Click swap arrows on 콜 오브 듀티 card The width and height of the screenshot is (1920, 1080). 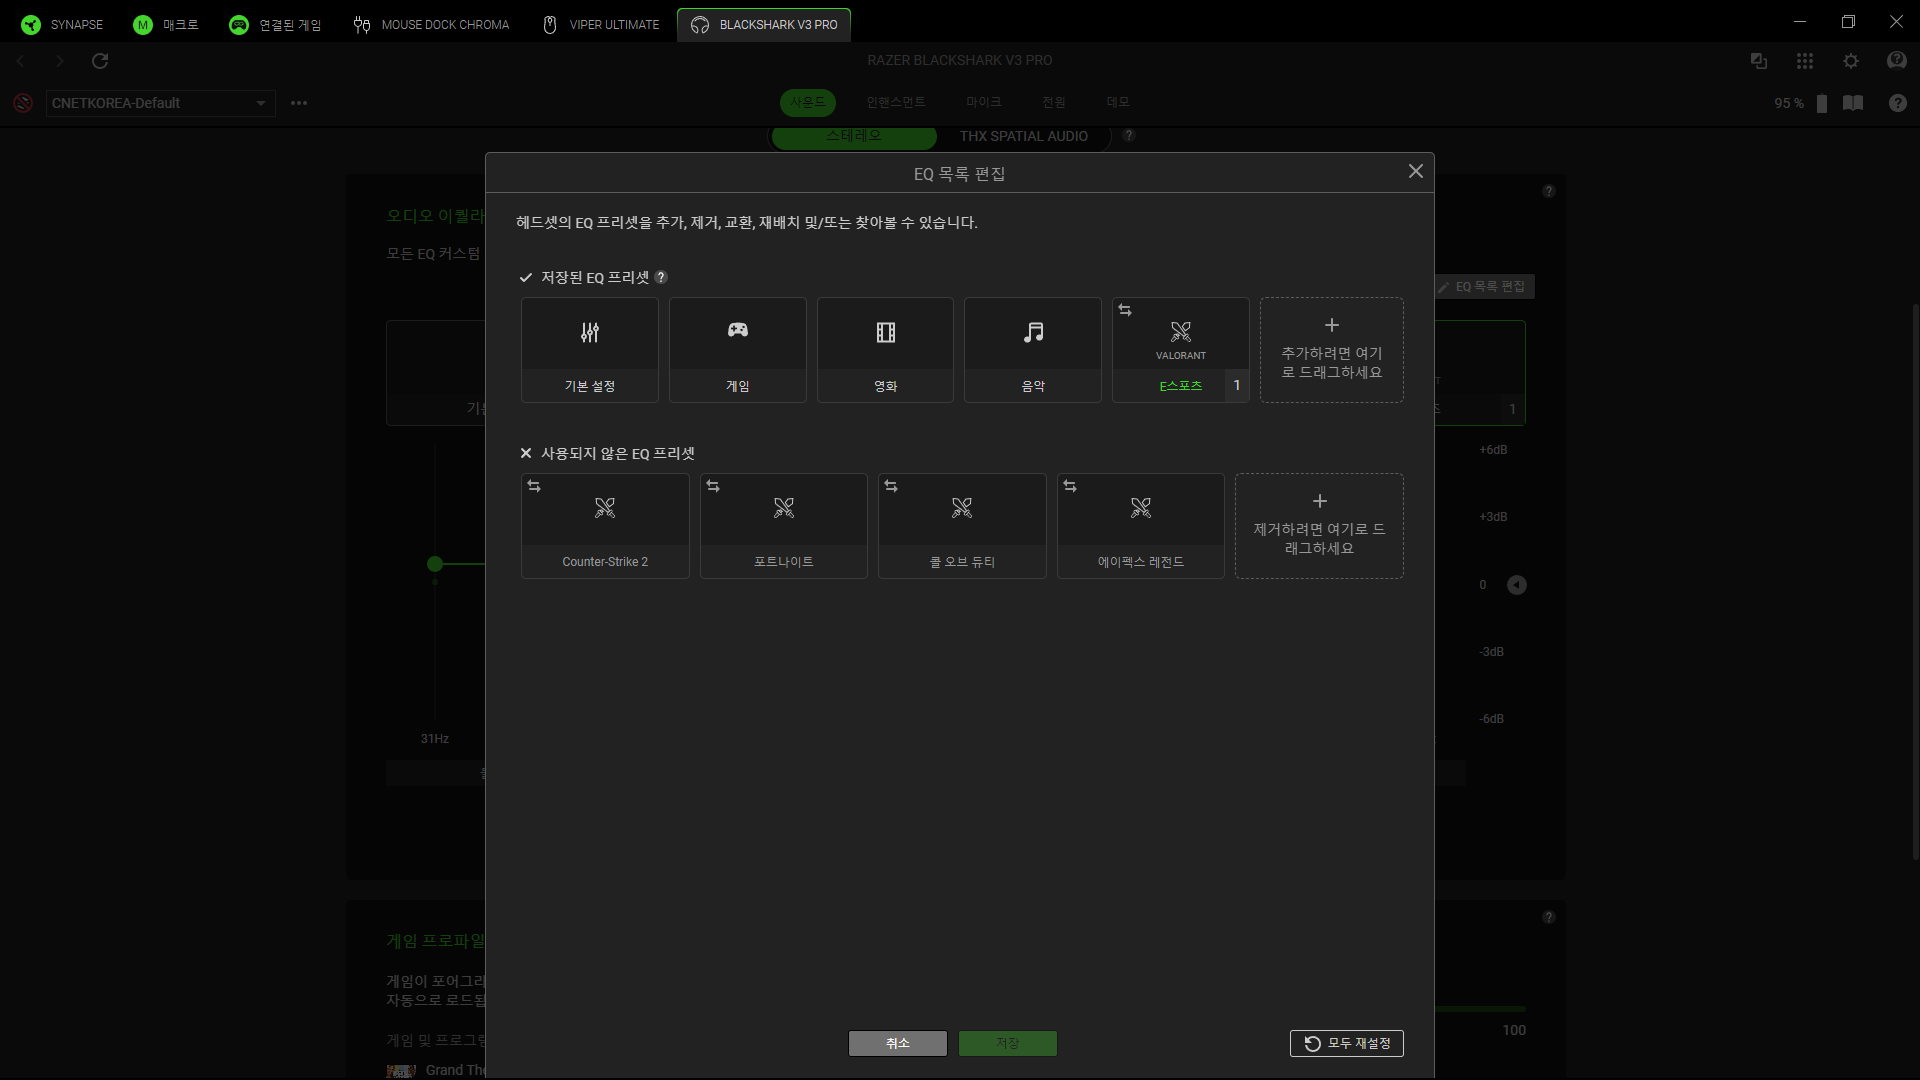click(x=891, y=487)
